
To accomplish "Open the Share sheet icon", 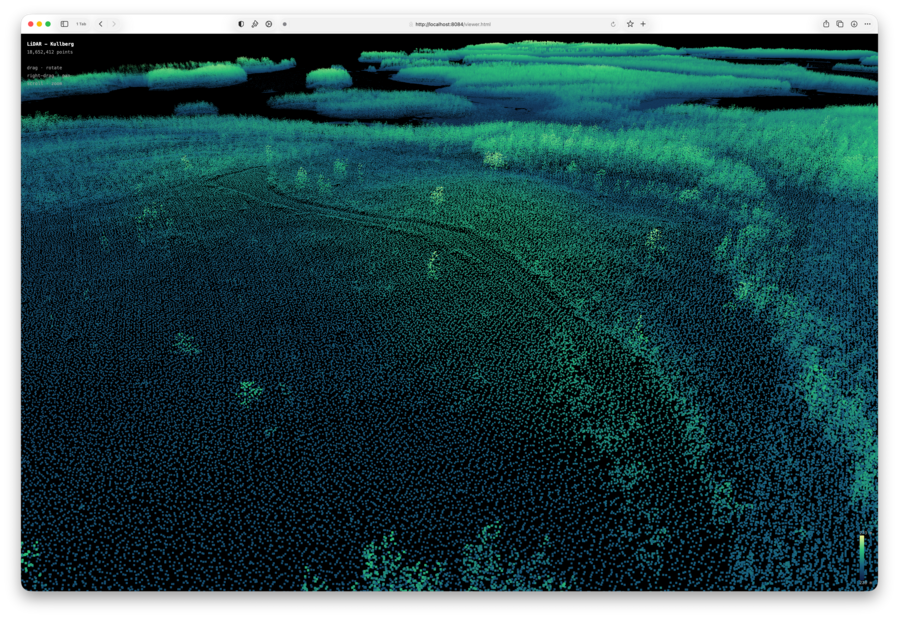I will 826,24.
